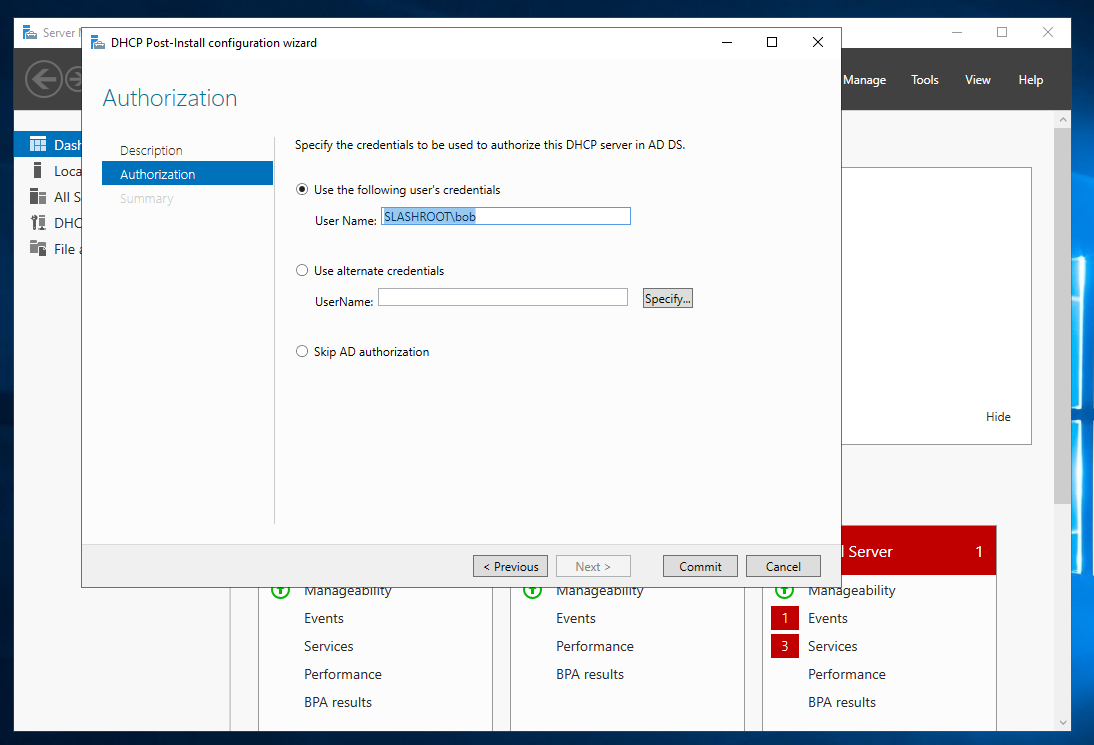Open the Tools menu in Server Manager
This screenshot has width=1094, height=745.
pyautogui.click(x=925, y=80)
